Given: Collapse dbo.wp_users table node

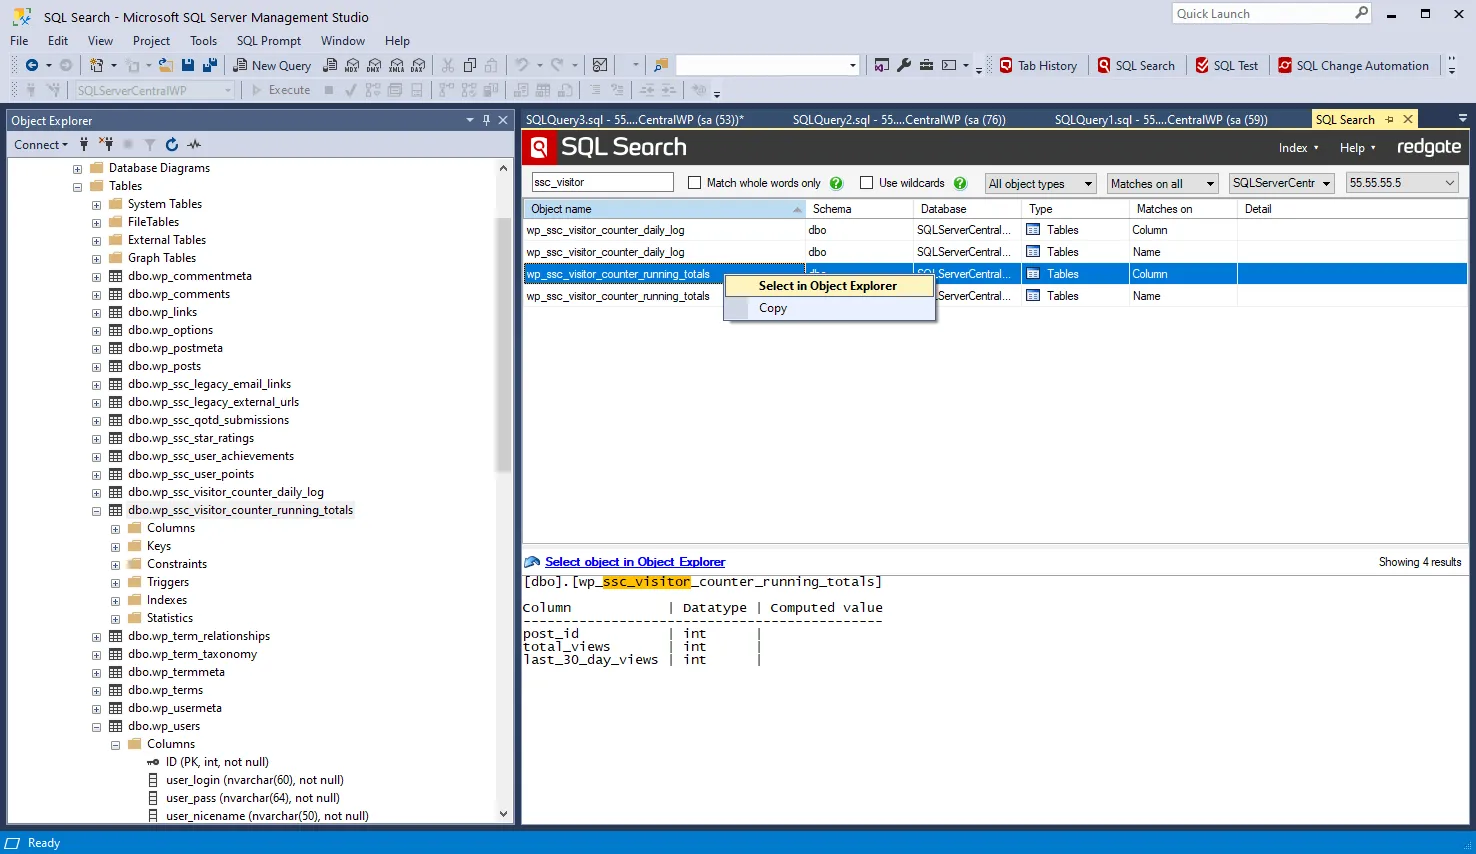Looking at the screenshot, I should coord(97,727).
